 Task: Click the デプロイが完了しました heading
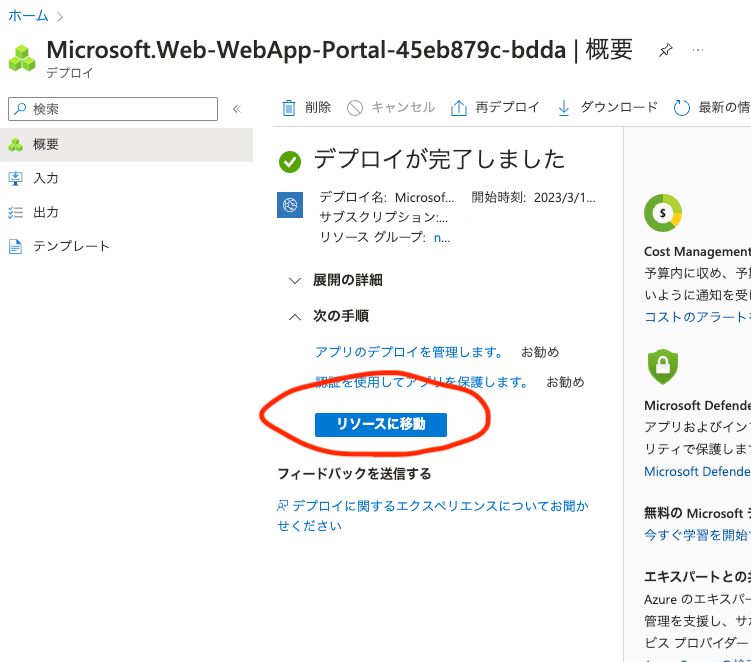439,160
